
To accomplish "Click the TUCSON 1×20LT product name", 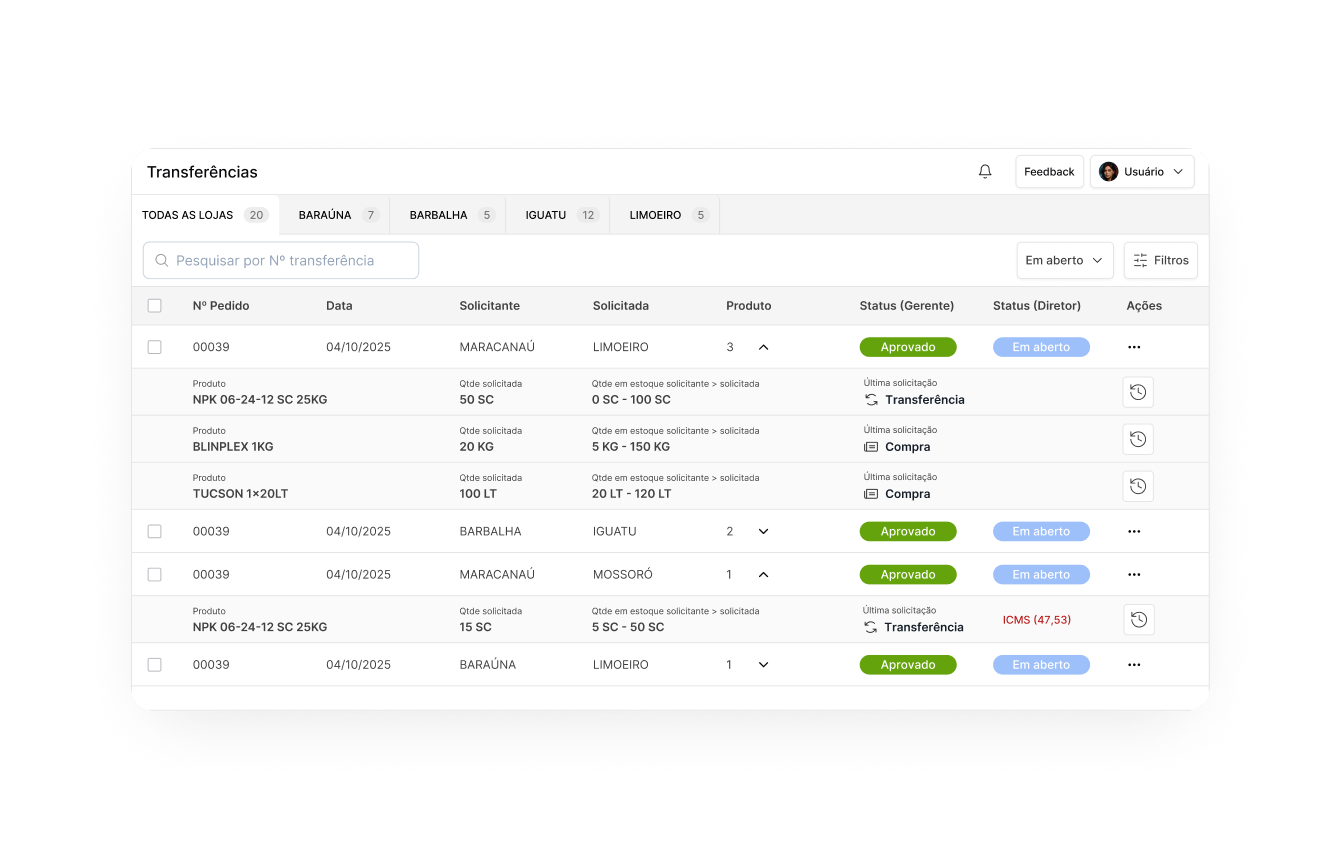I will point(241,494).
